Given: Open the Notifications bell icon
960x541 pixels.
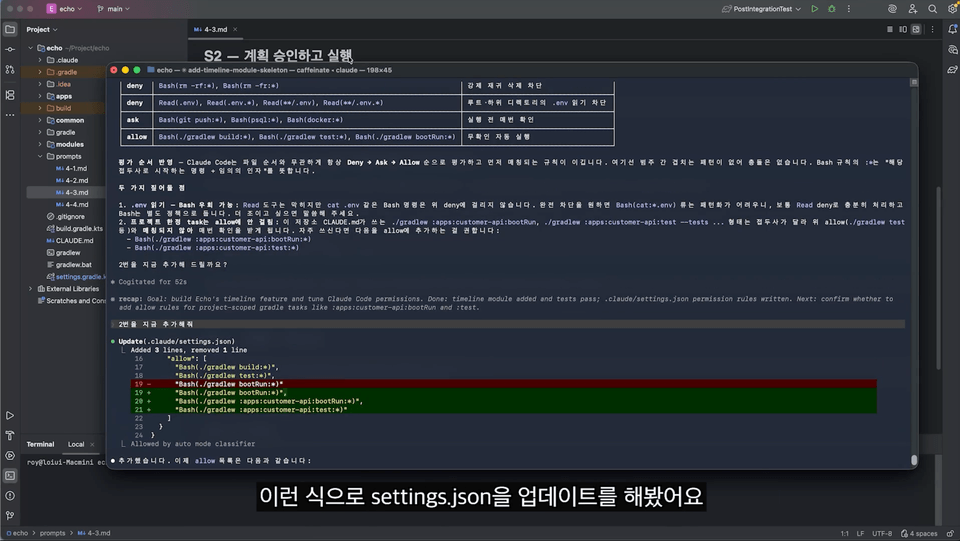Looking at the screenshot, I should (953, 29).
